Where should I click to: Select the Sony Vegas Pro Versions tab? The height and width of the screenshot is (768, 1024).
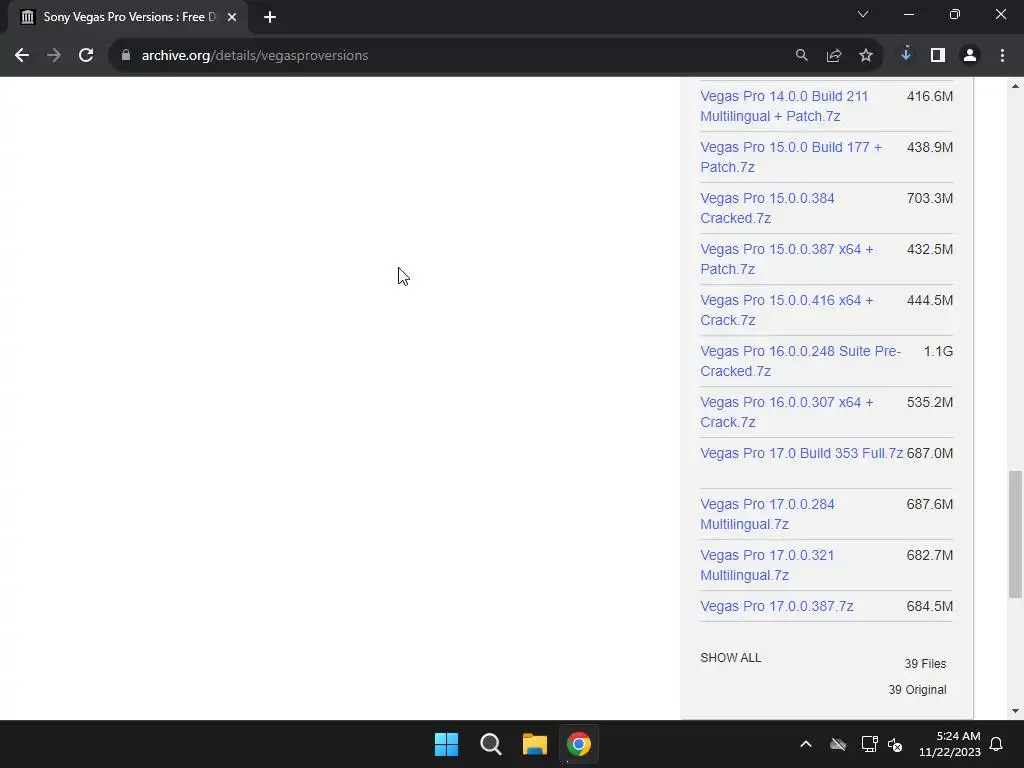(x=129, y=17)
